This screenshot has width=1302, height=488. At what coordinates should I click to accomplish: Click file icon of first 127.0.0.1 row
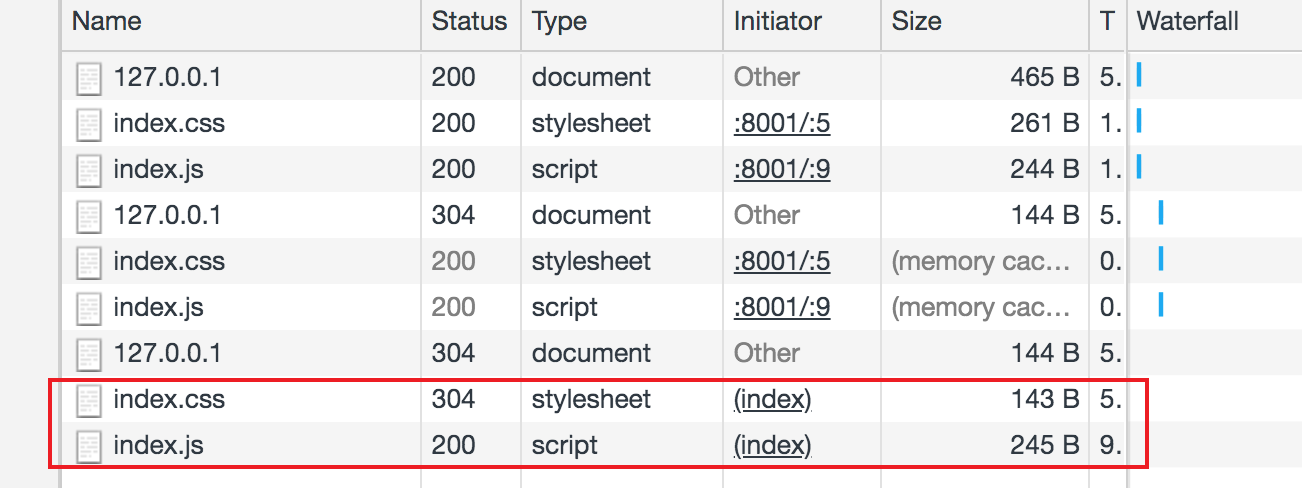(89, 78)
